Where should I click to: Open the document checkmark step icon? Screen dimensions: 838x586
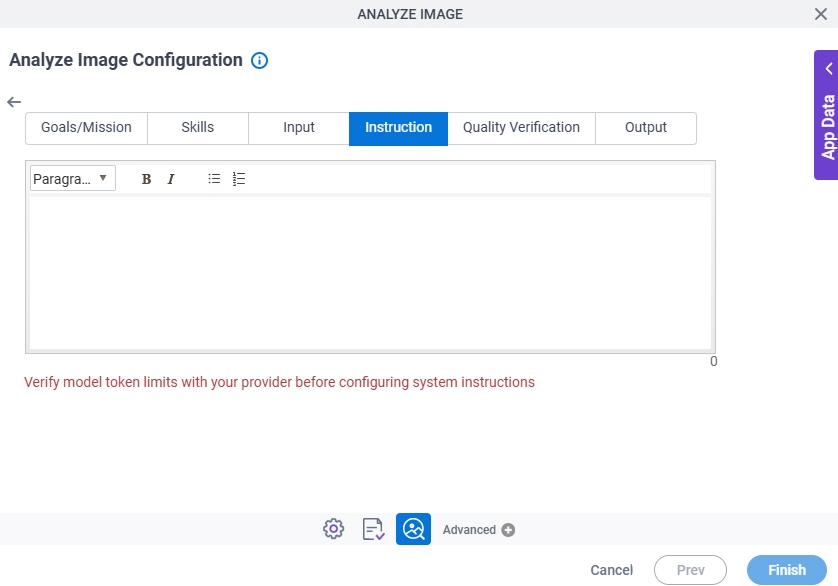pos(373,529)
